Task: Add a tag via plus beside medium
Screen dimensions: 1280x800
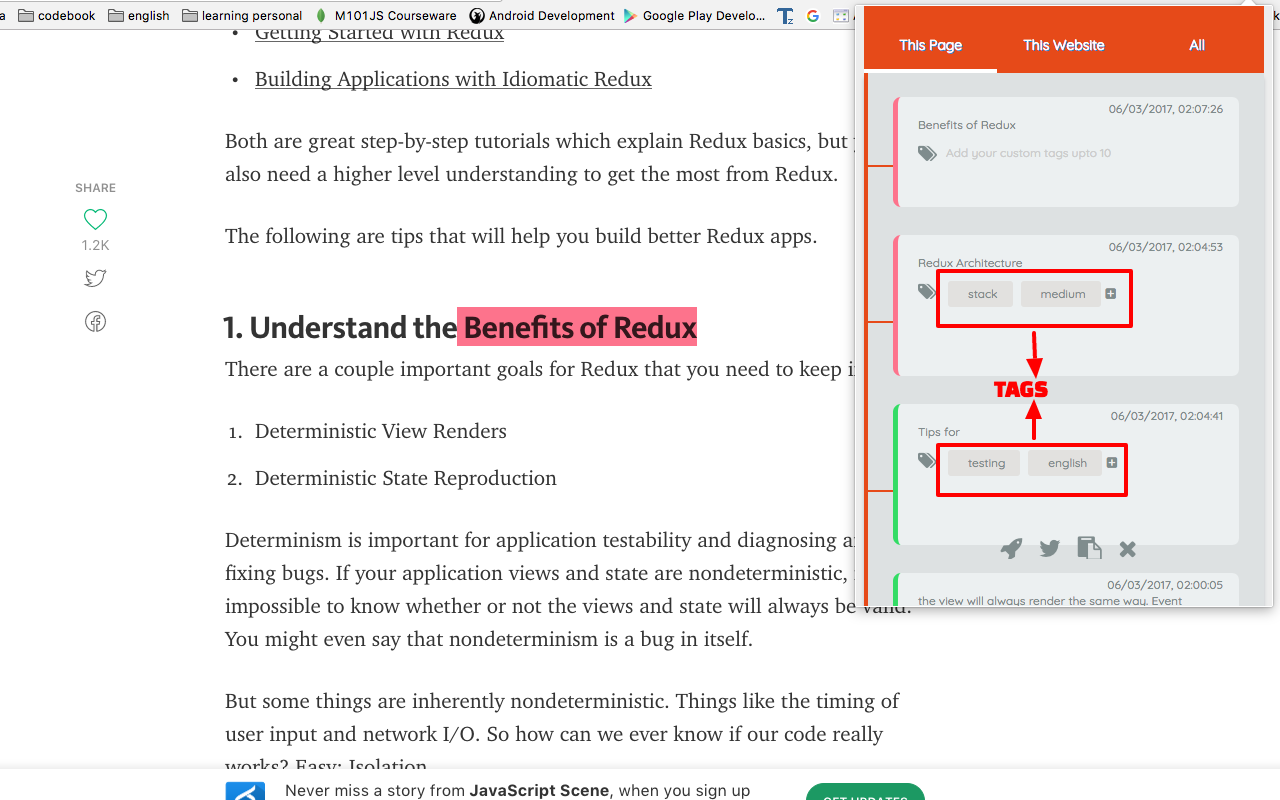Action: (1111, 293)
